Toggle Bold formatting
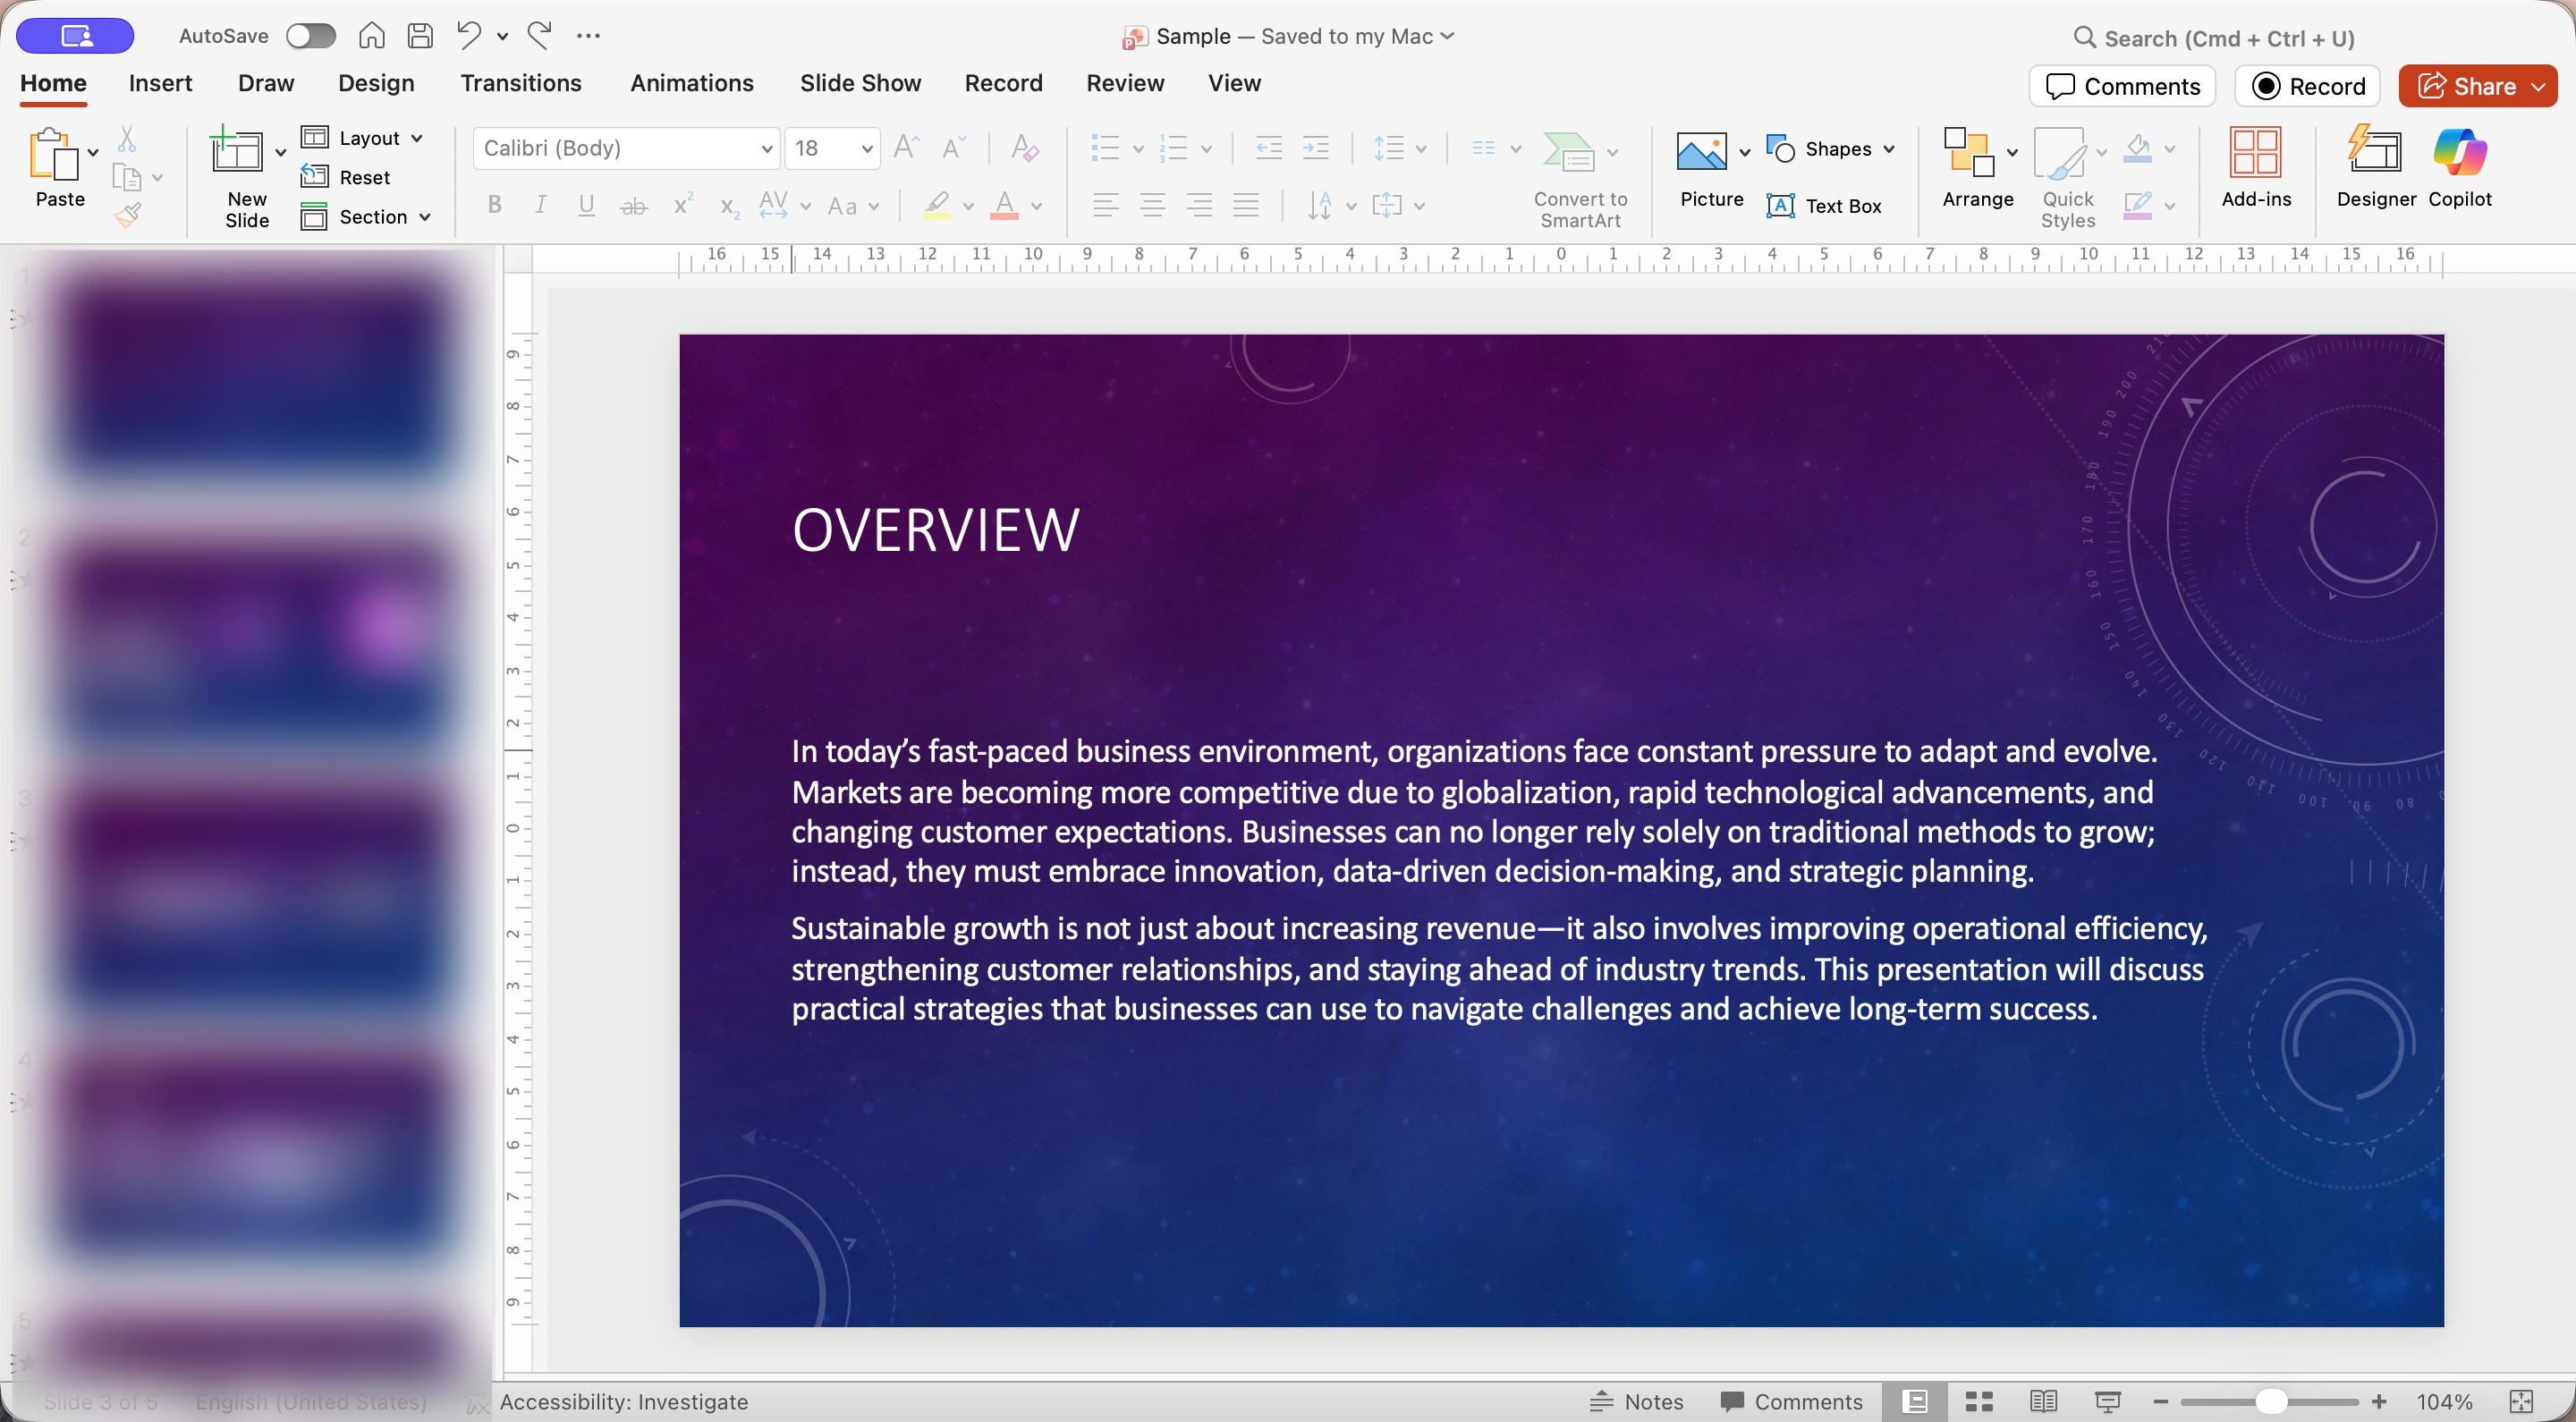 (x=494, y=206)
